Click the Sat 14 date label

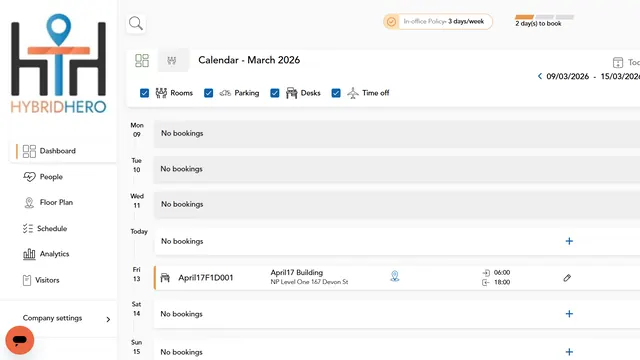[x=136, y=309]
